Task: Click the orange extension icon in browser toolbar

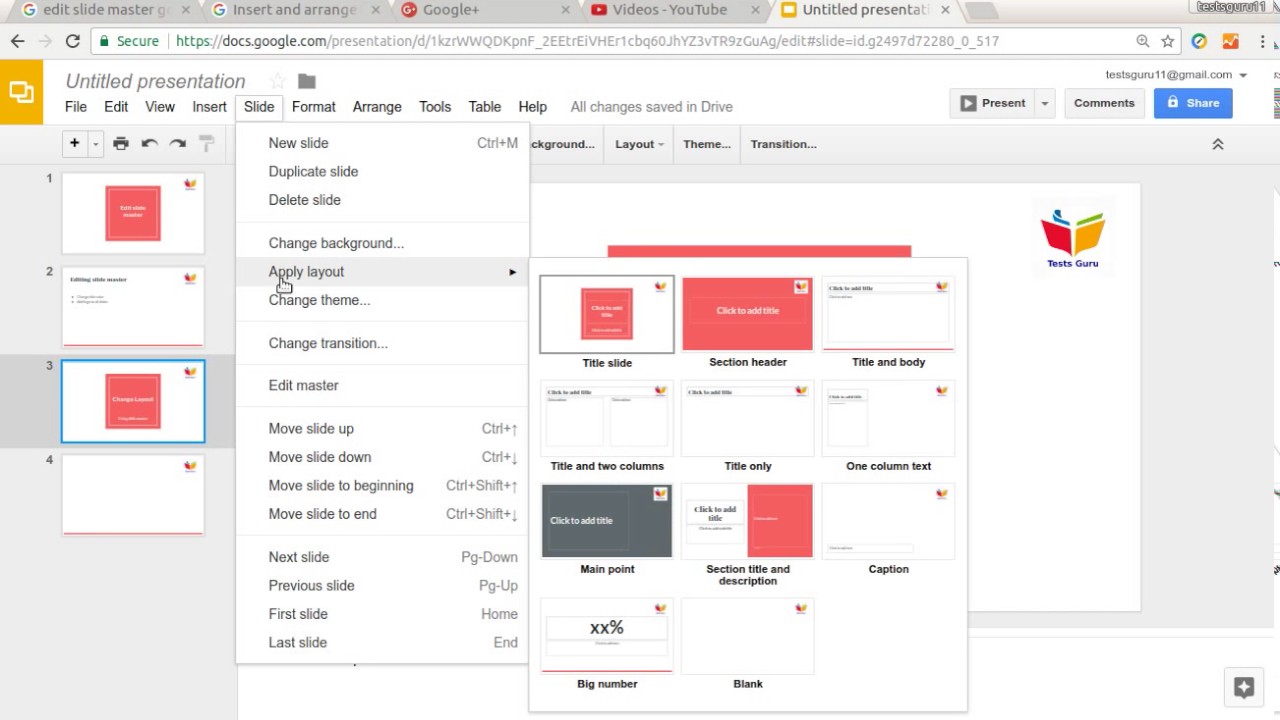Action: [1230, 41]
